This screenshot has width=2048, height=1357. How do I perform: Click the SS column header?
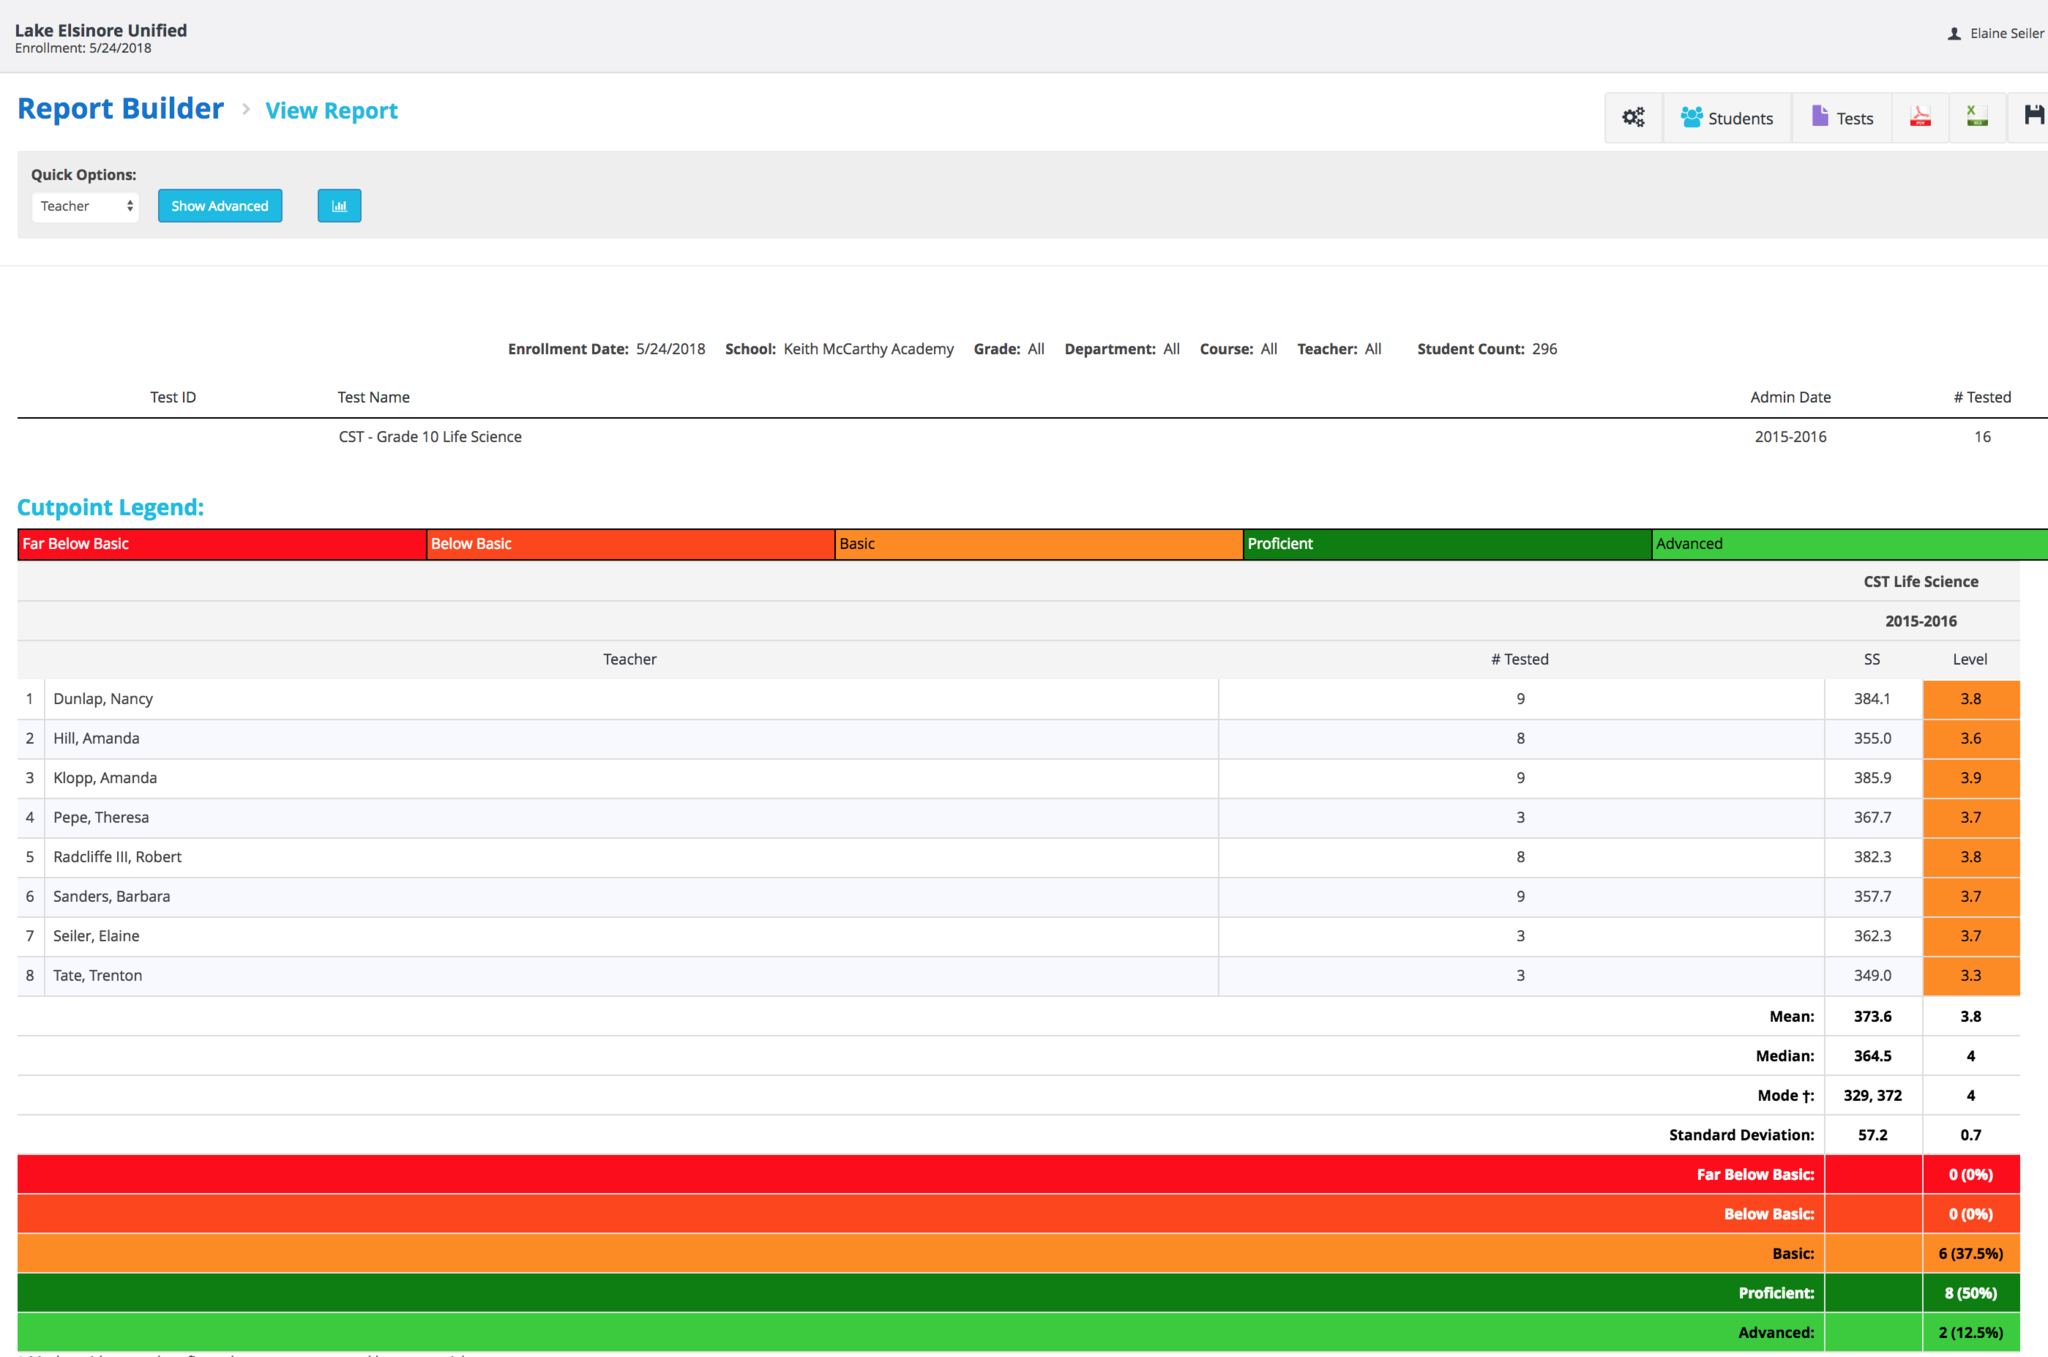point(1872,659)
